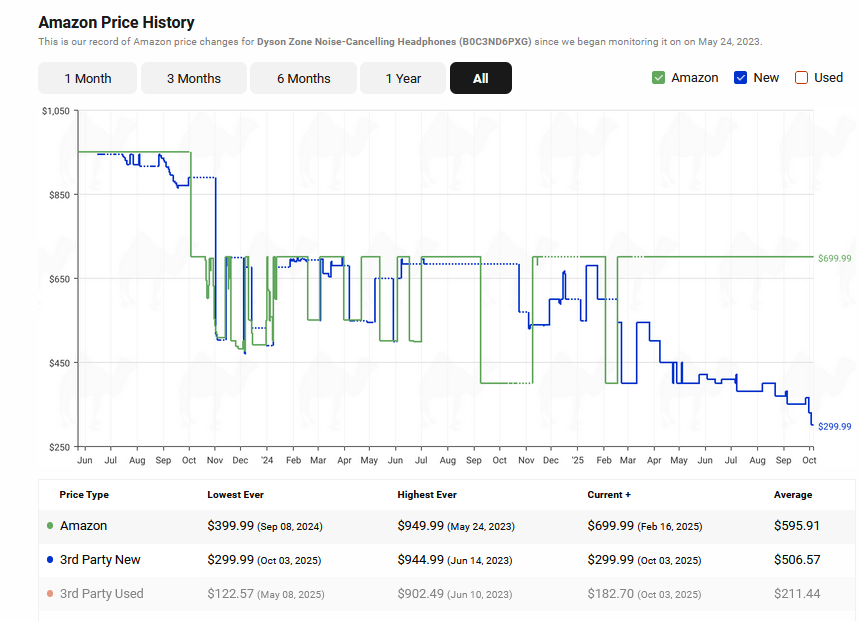This screenshot has width=861, height=621.
Task: Show the 6 Months price history
Action: pyautogui.click(x=303, y=78)
